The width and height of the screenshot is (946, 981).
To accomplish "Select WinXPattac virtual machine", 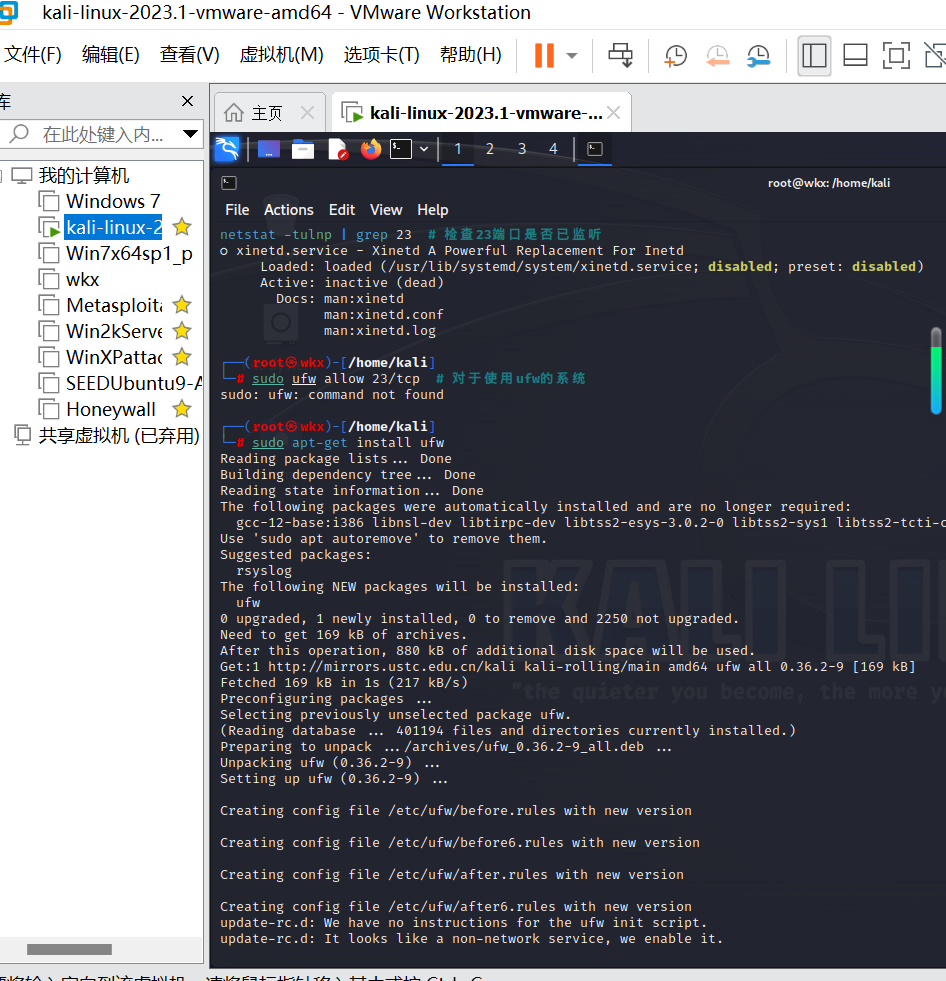I will tap(114, 357).
